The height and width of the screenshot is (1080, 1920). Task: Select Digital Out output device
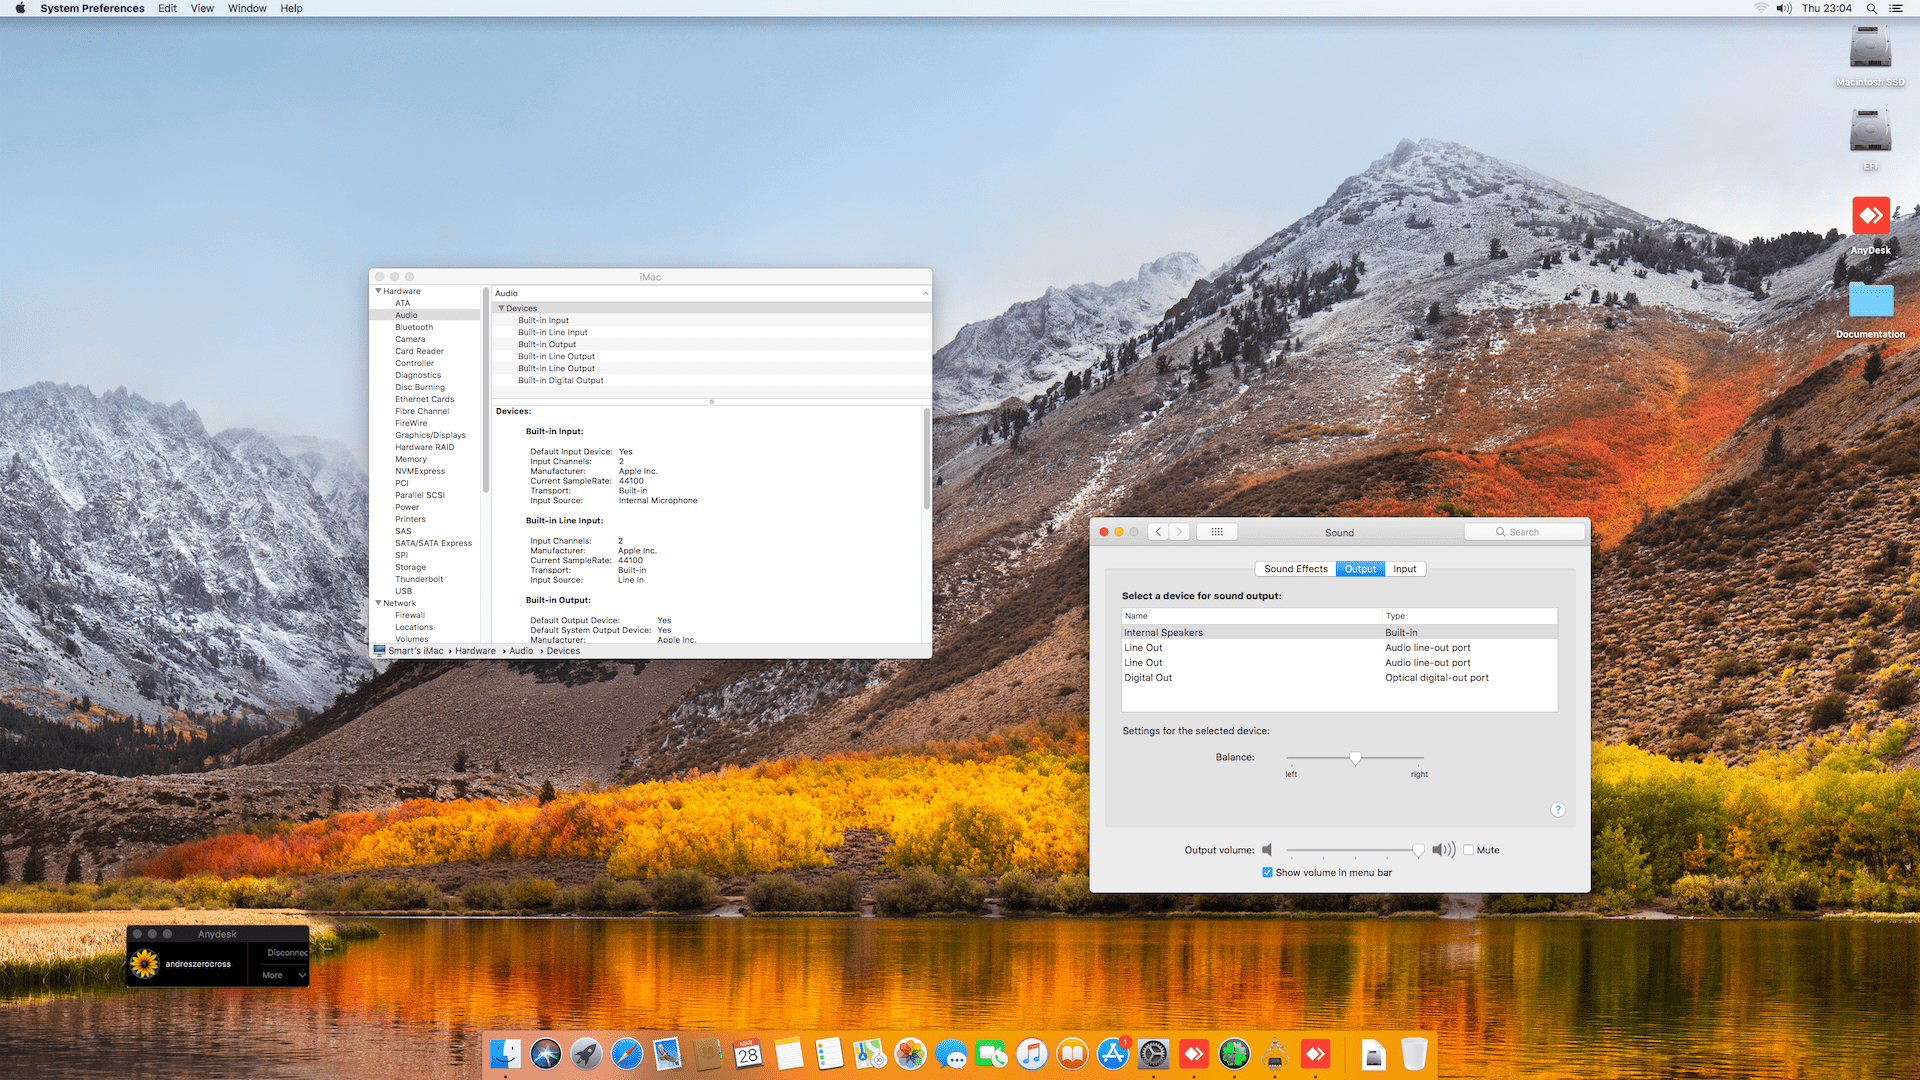[x=1339, y=678]
